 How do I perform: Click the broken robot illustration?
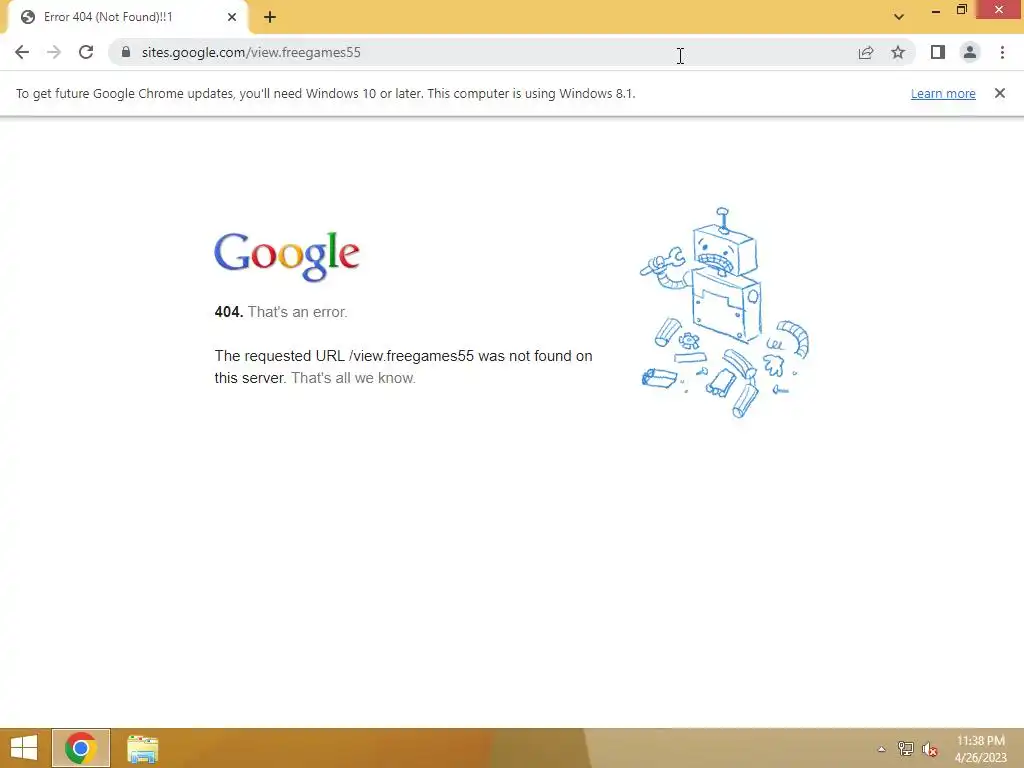(724, 313)
